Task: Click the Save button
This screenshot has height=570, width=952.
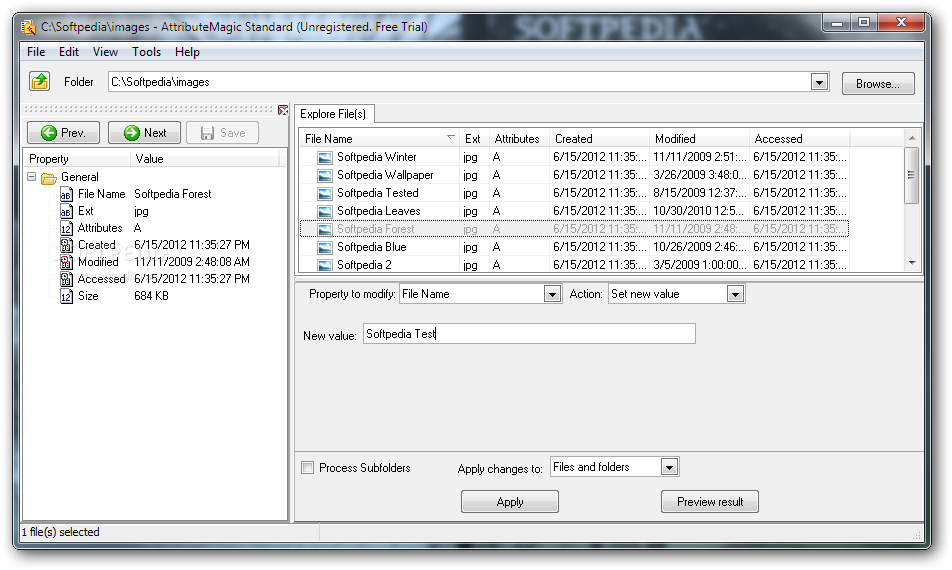Action: click(222, 133)
